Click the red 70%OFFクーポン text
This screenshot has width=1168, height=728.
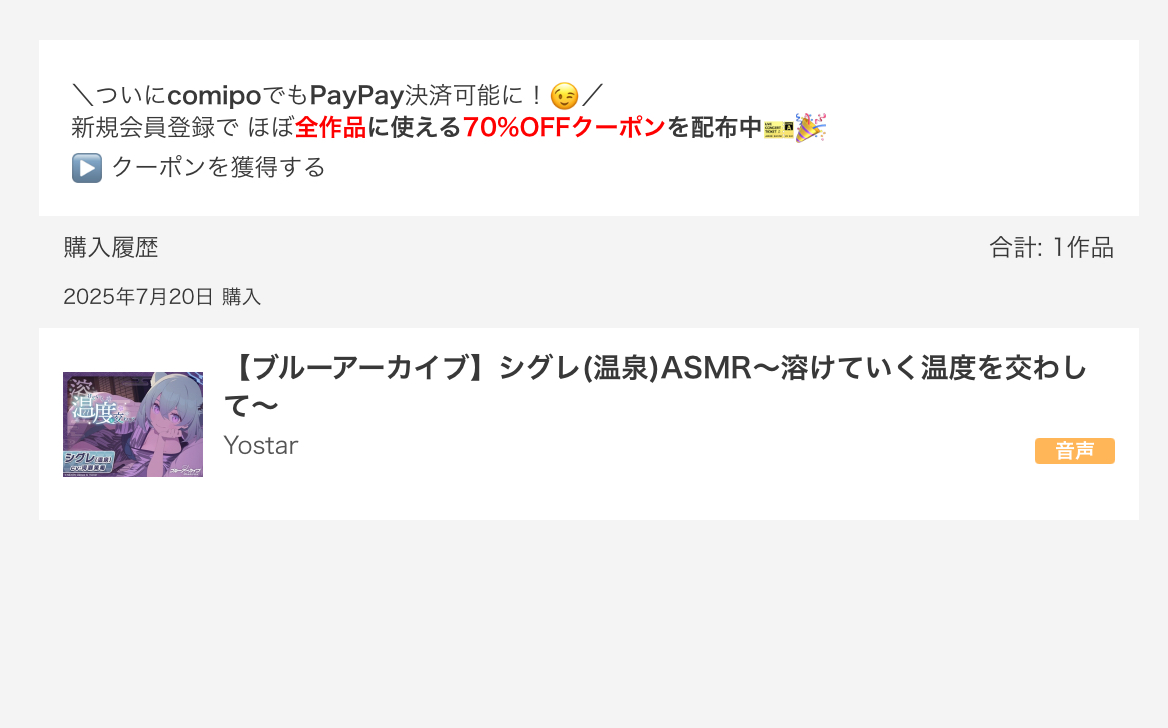pyautogui.click(x=564, y=127)
